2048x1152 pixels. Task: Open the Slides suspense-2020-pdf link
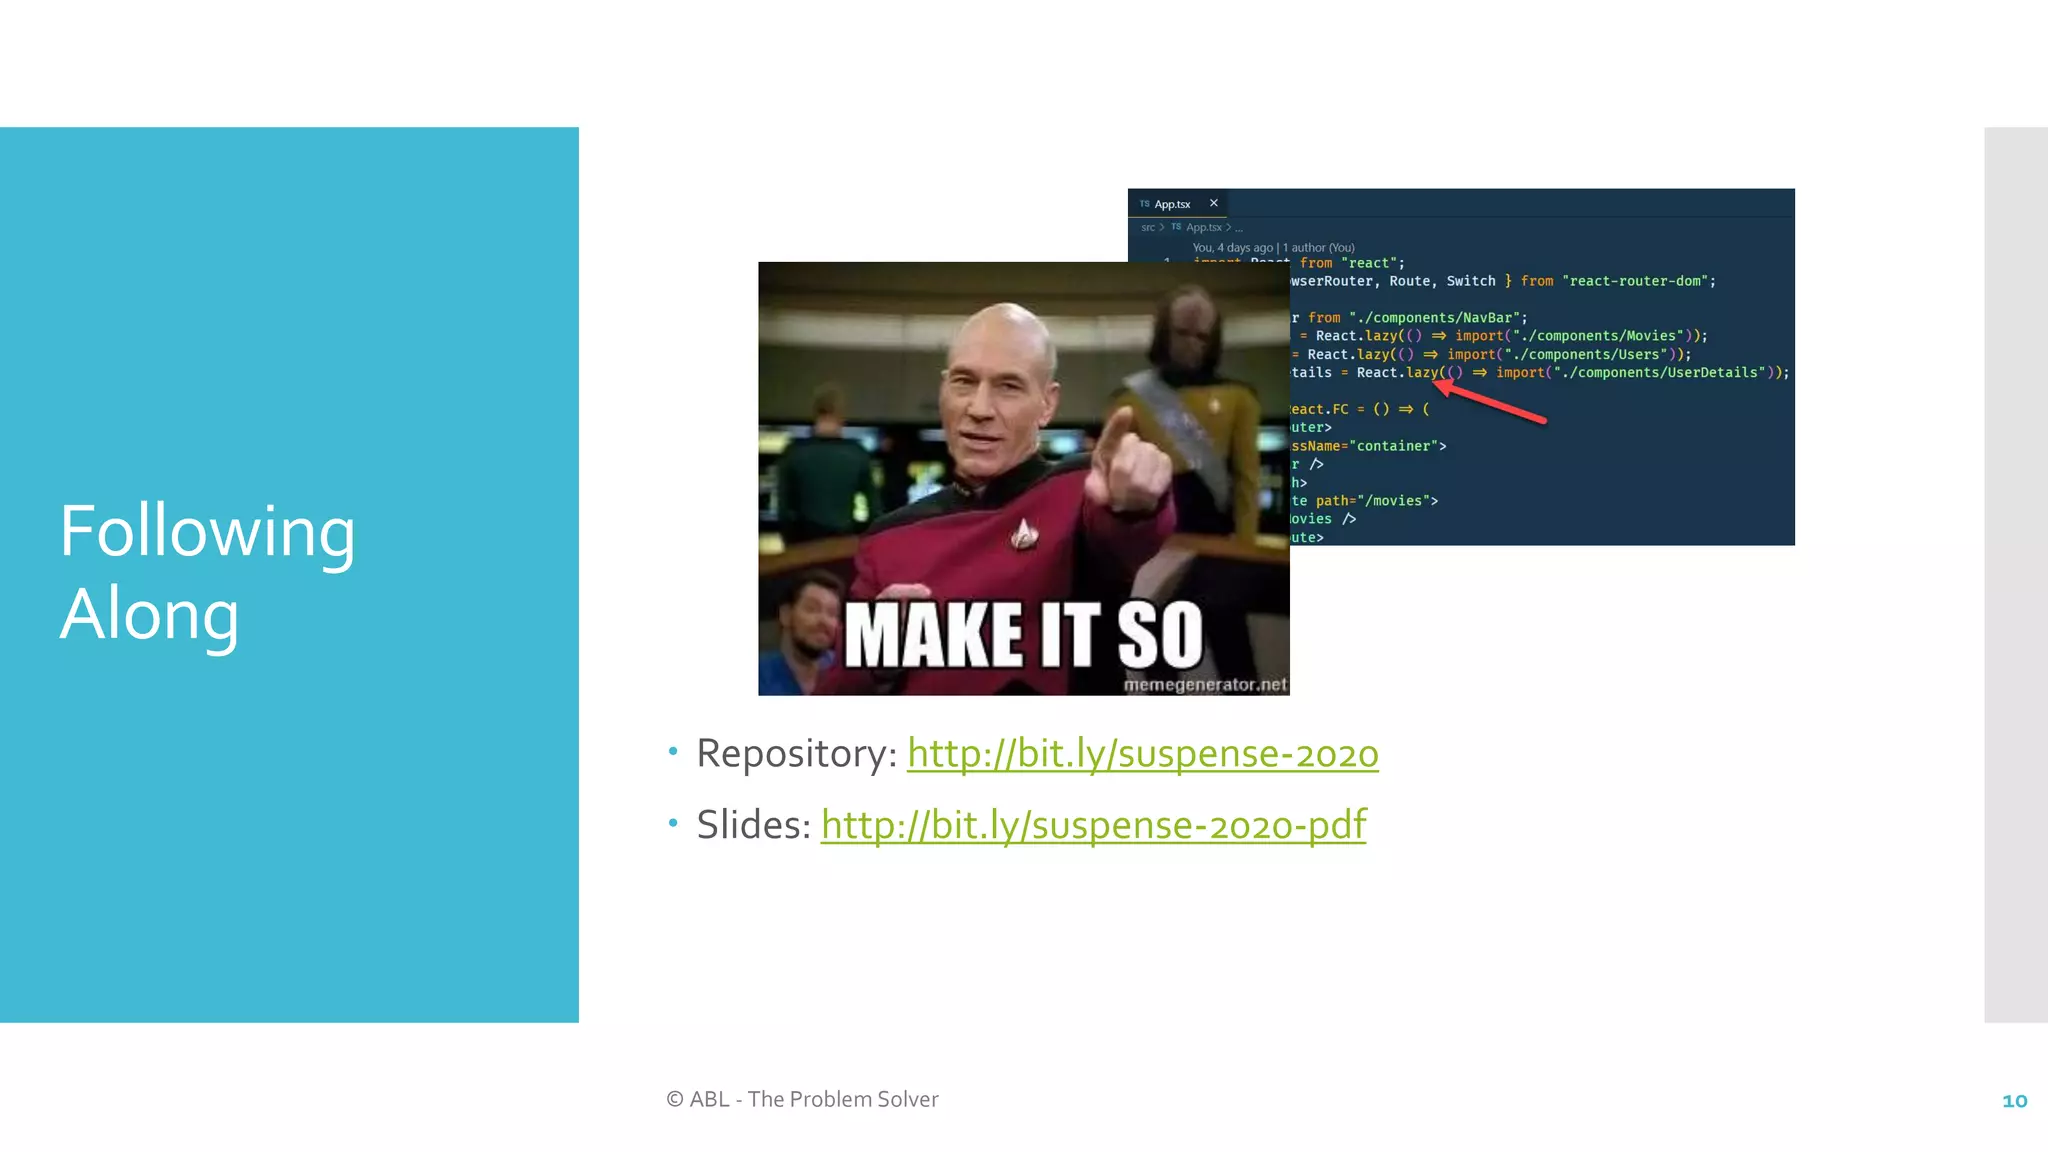pyautogui.click(x=1093, y=826)
